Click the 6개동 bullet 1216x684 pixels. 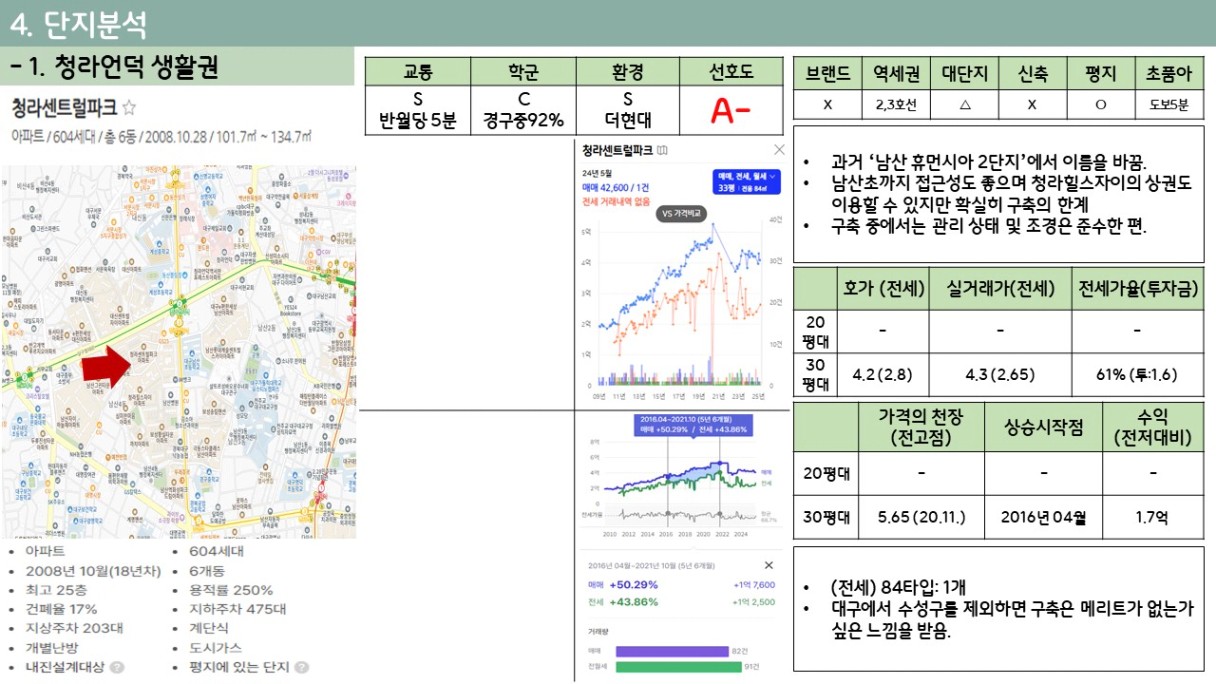205,571
